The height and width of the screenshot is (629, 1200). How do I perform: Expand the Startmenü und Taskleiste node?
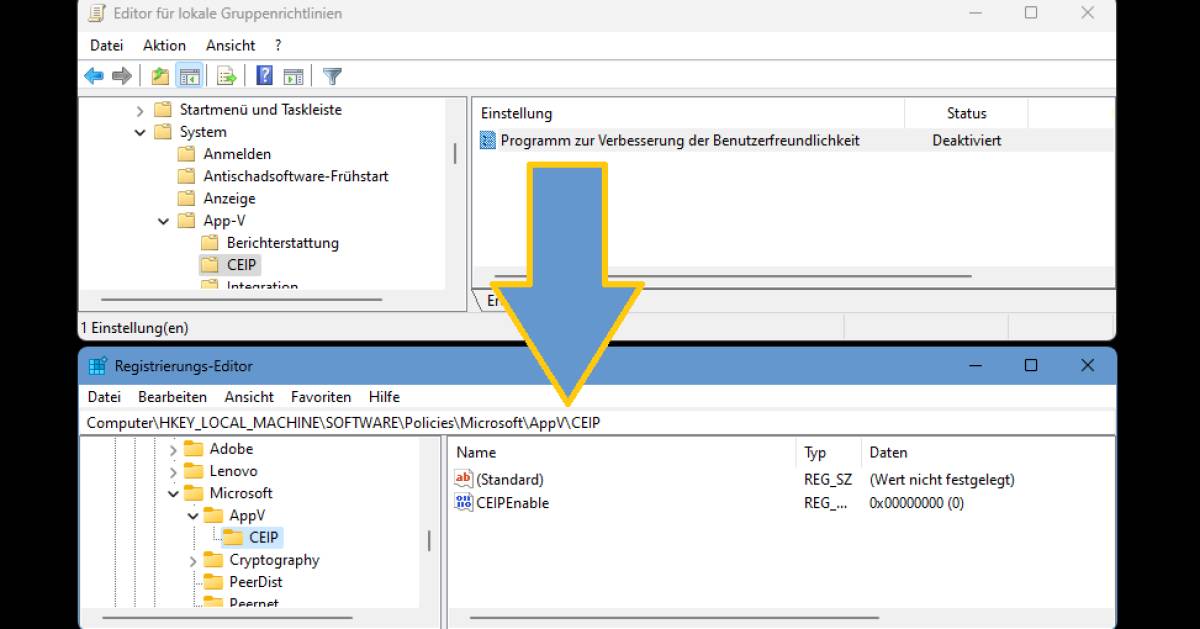(x=140, y=110)
